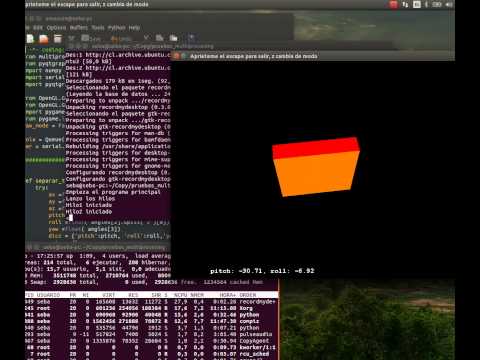Open the Help menu in Emacs
480x360 pixels.
pyautogui.click(x=134, y=28)
